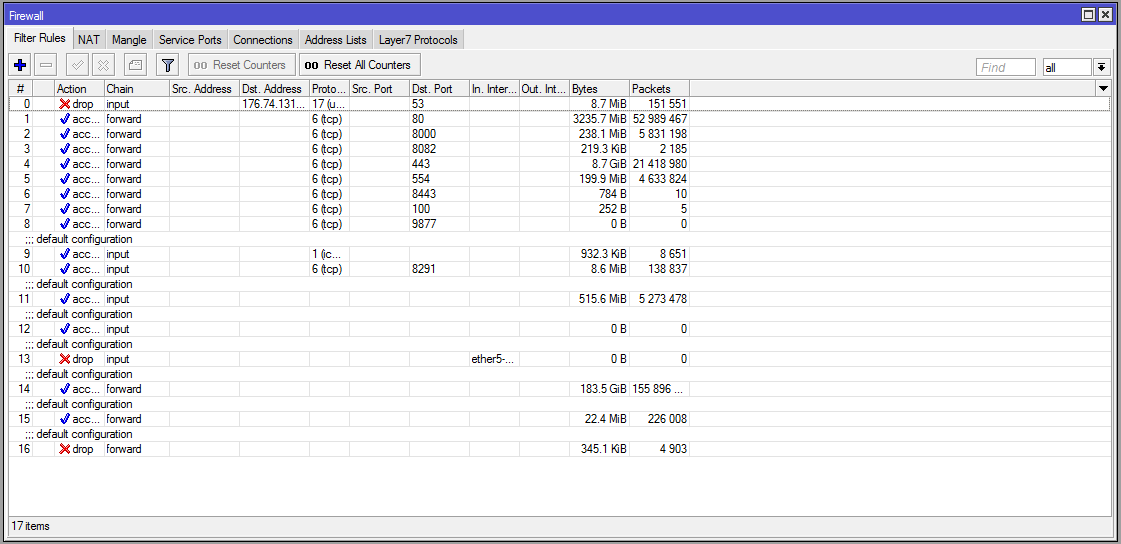Switch to the NAT tab
The width and height of the screenshot is (1121, 544).
pos(89,40)
